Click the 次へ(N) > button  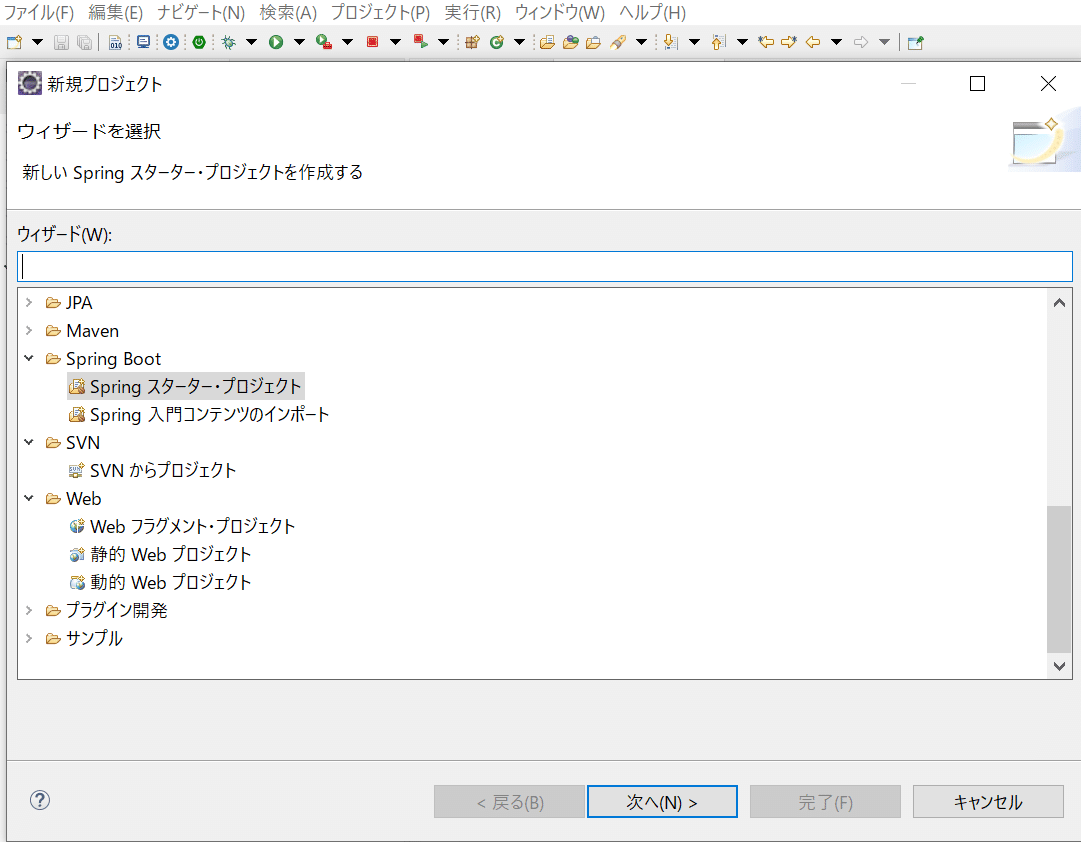tap(662, 801)
